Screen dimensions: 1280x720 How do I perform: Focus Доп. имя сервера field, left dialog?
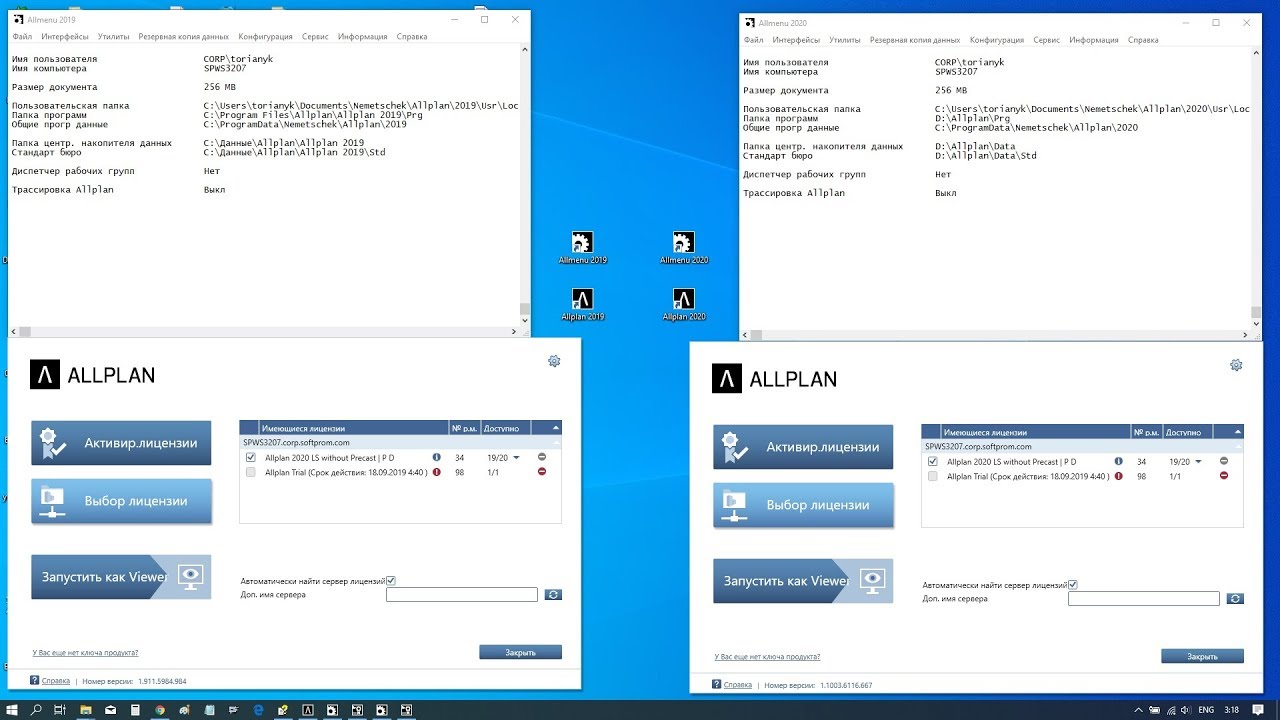pyautogui.click(x=462, y=595)
